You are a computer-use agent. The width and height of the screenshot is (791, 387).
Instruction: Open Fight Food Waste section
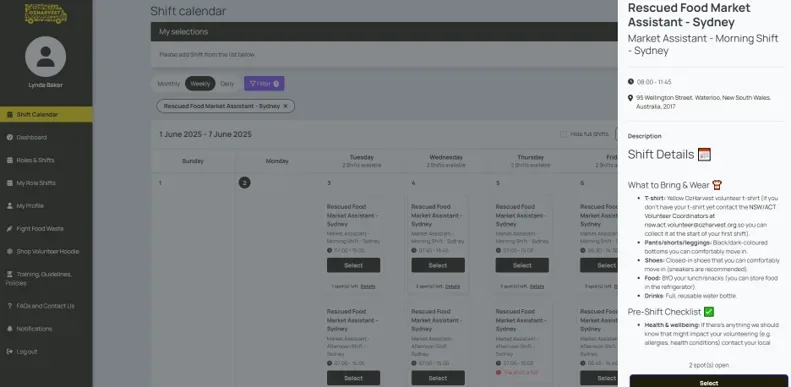[40, 229]
